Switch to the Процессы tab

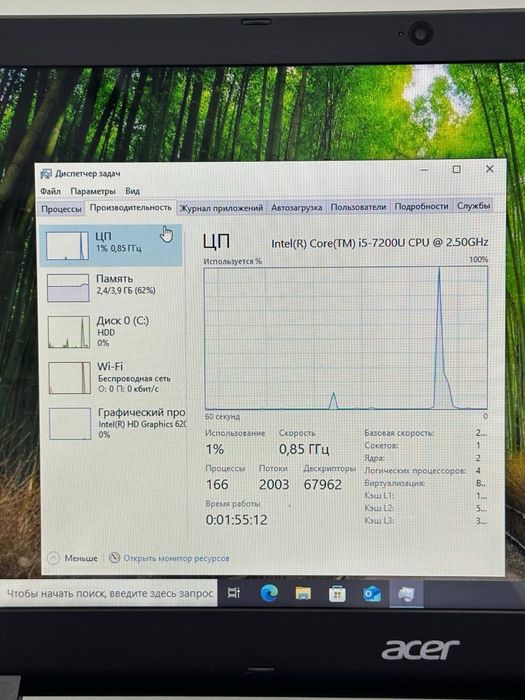tap(62, 209)
